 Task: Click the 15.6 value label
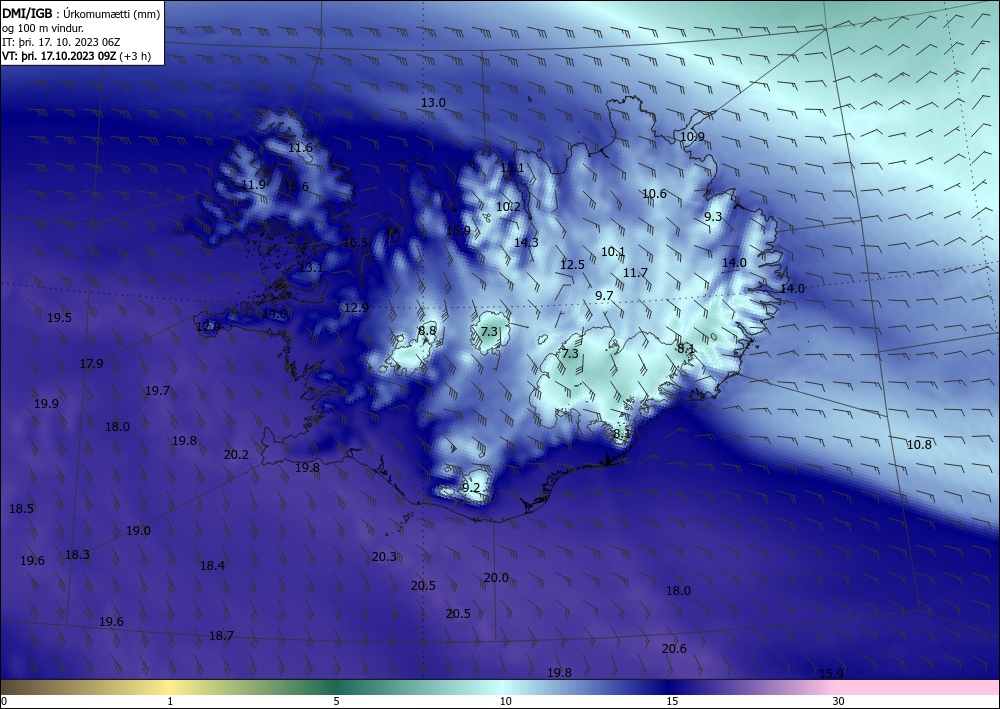coord(296,187)
